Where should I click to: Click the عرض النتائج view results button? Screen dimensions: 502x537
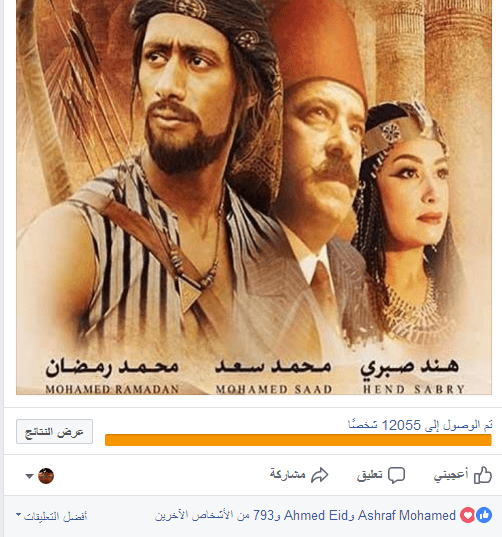[x=54, y=432]
